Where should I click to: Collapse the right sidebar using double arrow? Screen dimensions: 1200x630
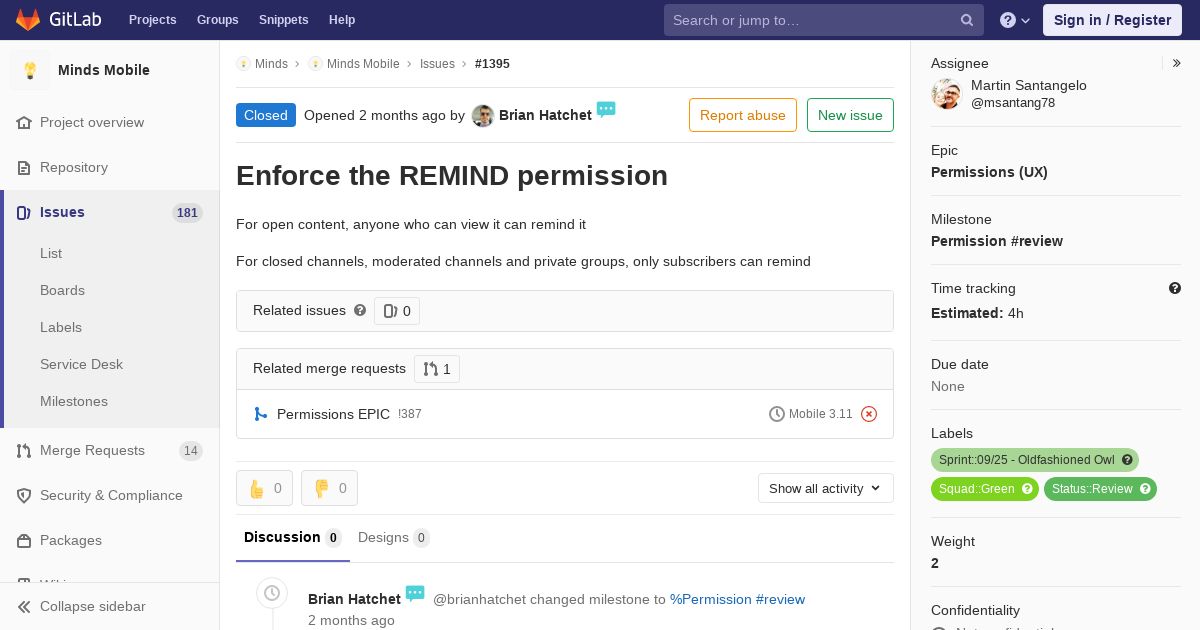pyautogui.click(x=1177, y=63)
